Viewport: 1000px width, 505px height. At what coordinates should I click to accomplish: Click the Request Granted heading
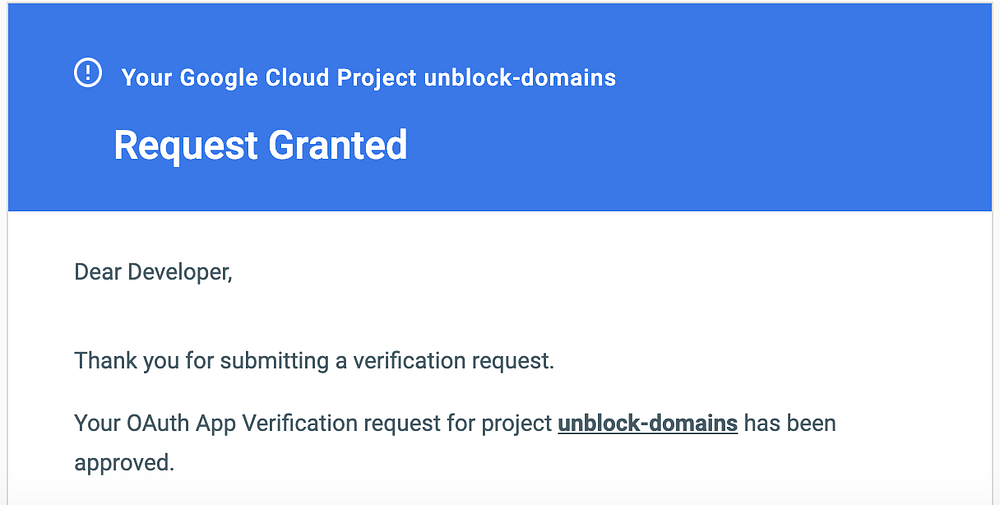coord(260,146)
